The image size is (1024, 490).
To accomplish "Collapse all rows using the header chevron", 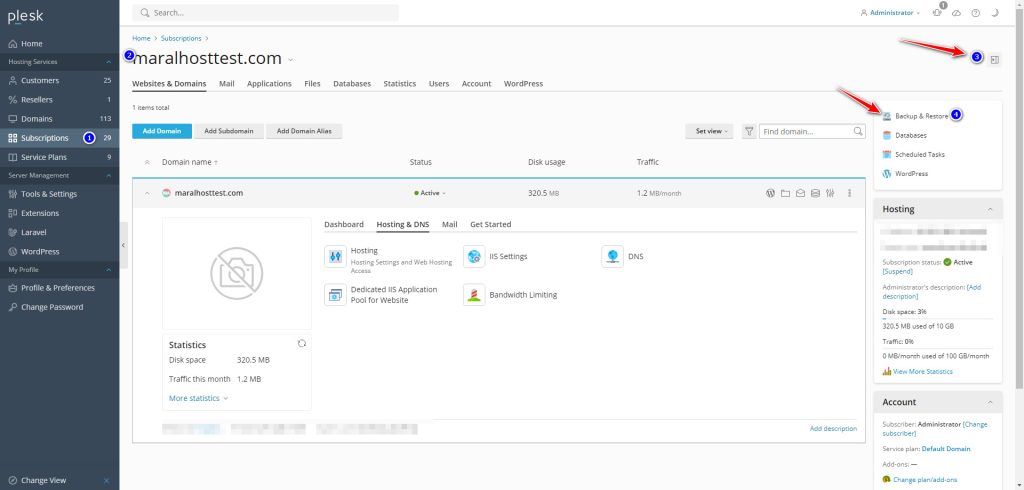I will point(147,162).
